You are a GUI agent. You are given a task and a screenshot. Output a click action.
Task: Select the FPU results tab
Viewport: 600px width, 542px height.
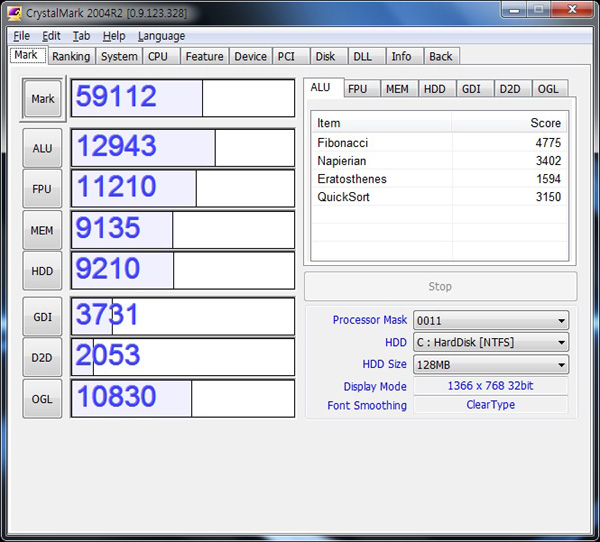(362, 89)
